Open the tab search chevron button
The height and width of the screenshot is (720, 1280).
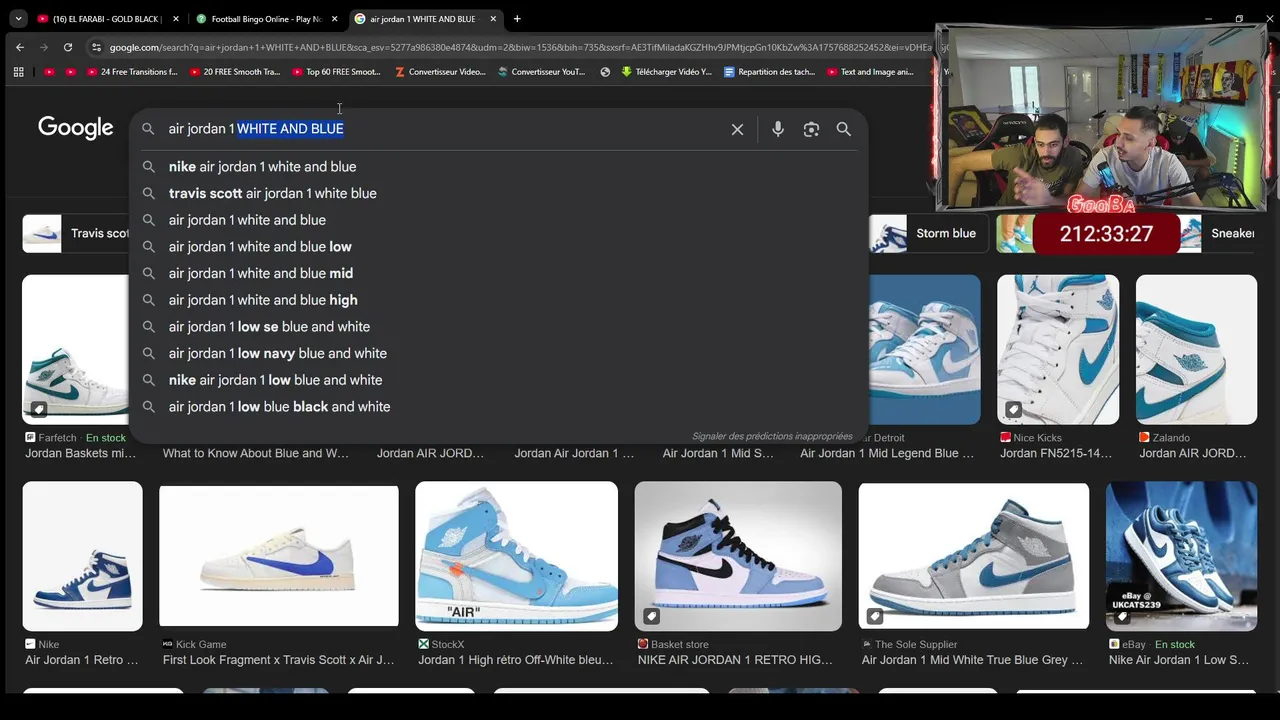tap(18, 19)
